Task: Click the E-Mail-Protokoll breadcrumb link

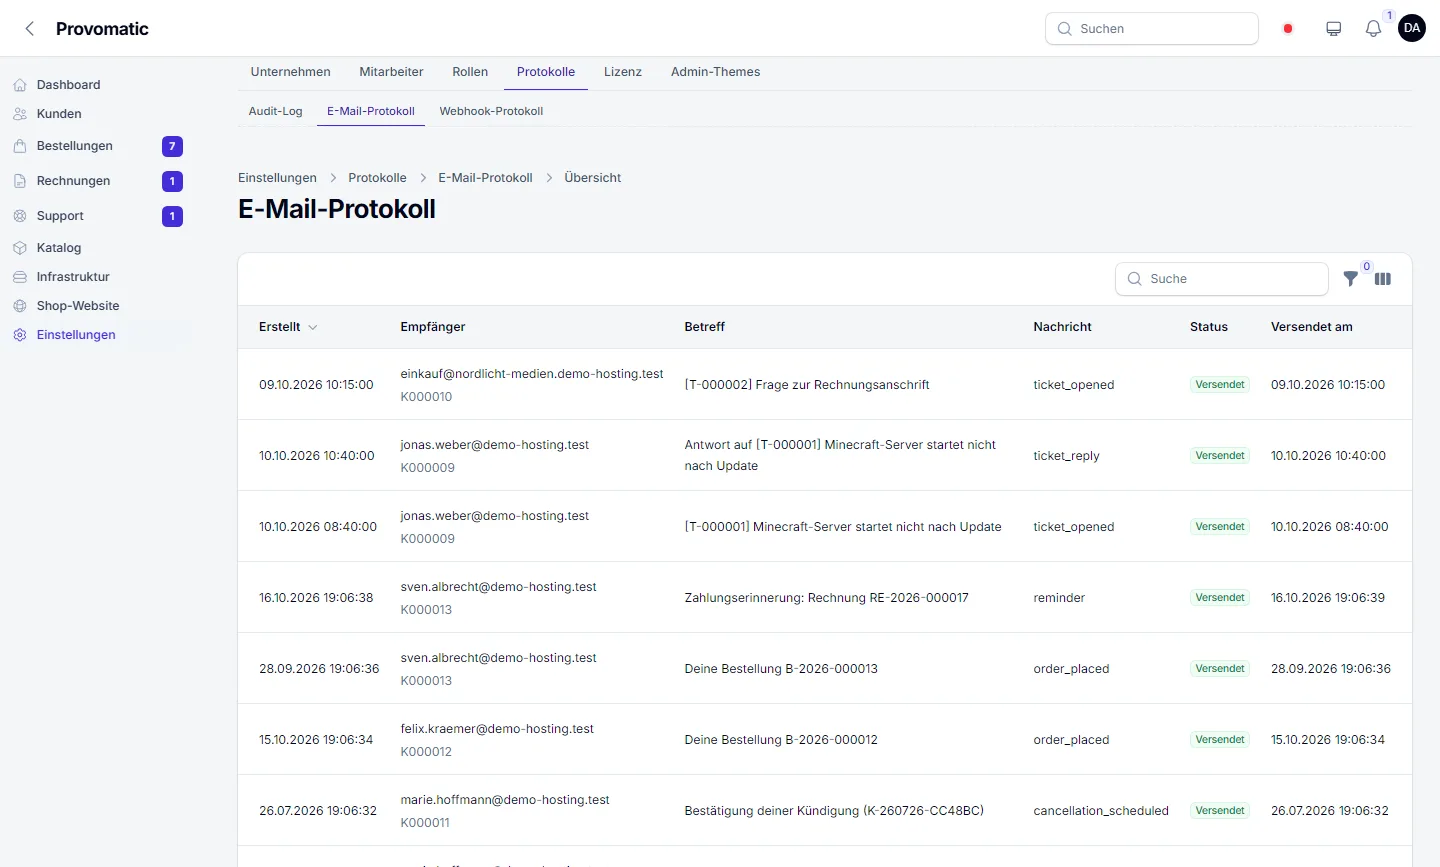Action: tap(485, 178)
